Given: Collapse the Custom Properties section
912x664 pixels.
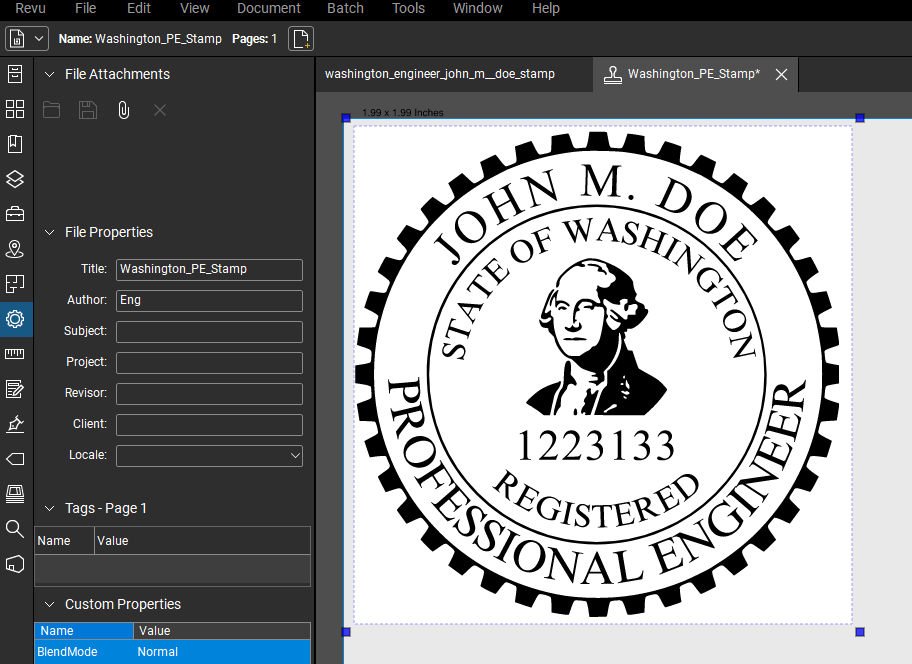Looking at the screenshot, I should 50,604.
